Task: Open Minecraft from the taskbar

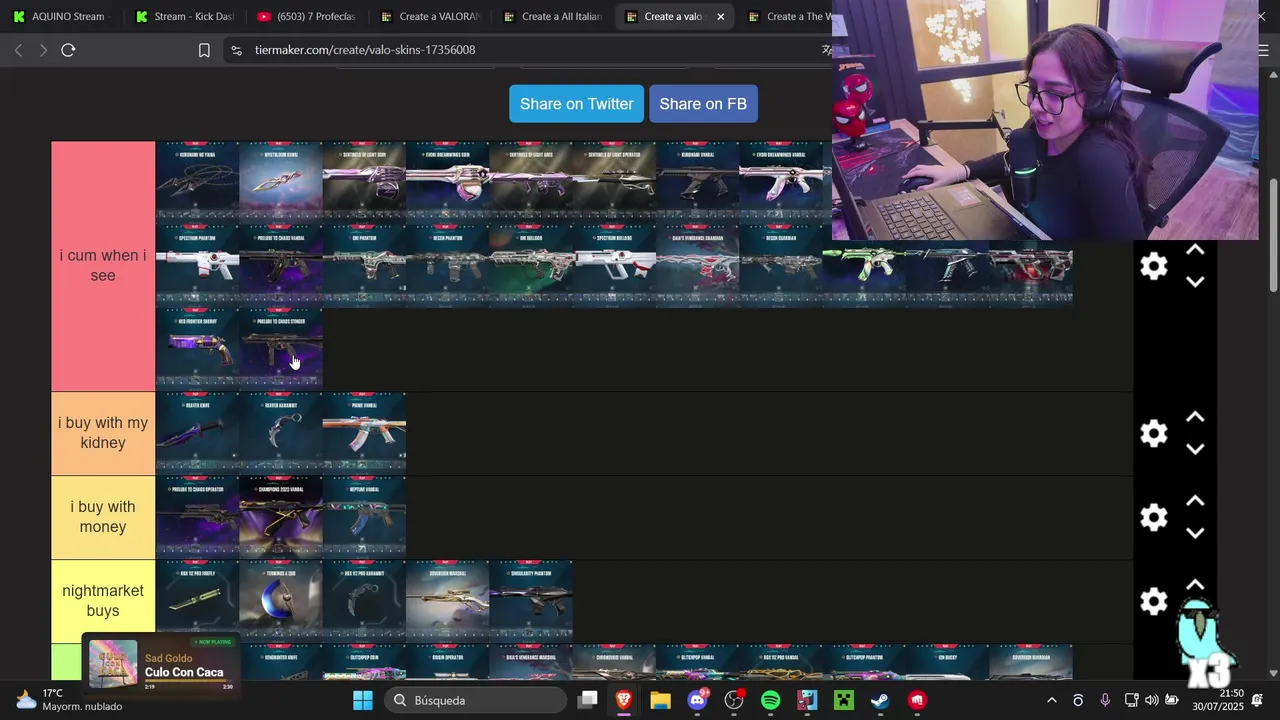Action: pos(844,700)
